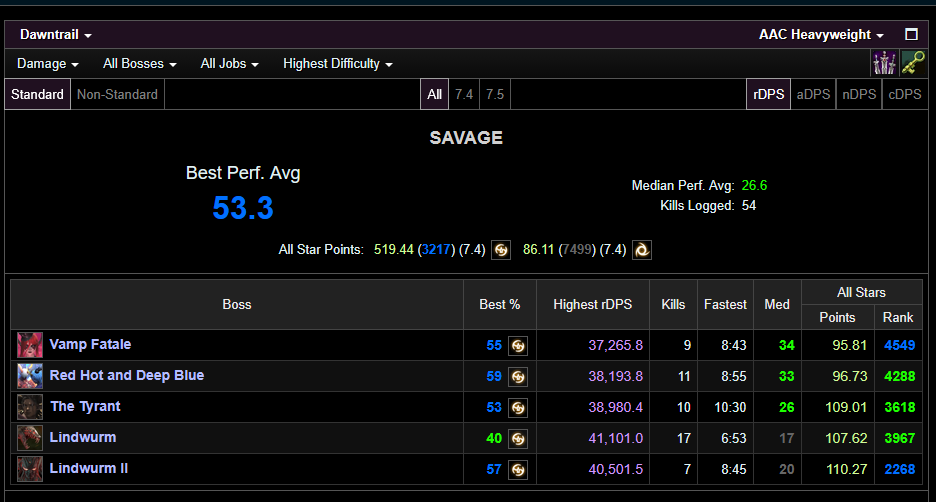Image resolution: width=936 pixels, height=502 pixels.
Task: Click highest rDPS value 38,193.8
Action: (x=615, y=377)
